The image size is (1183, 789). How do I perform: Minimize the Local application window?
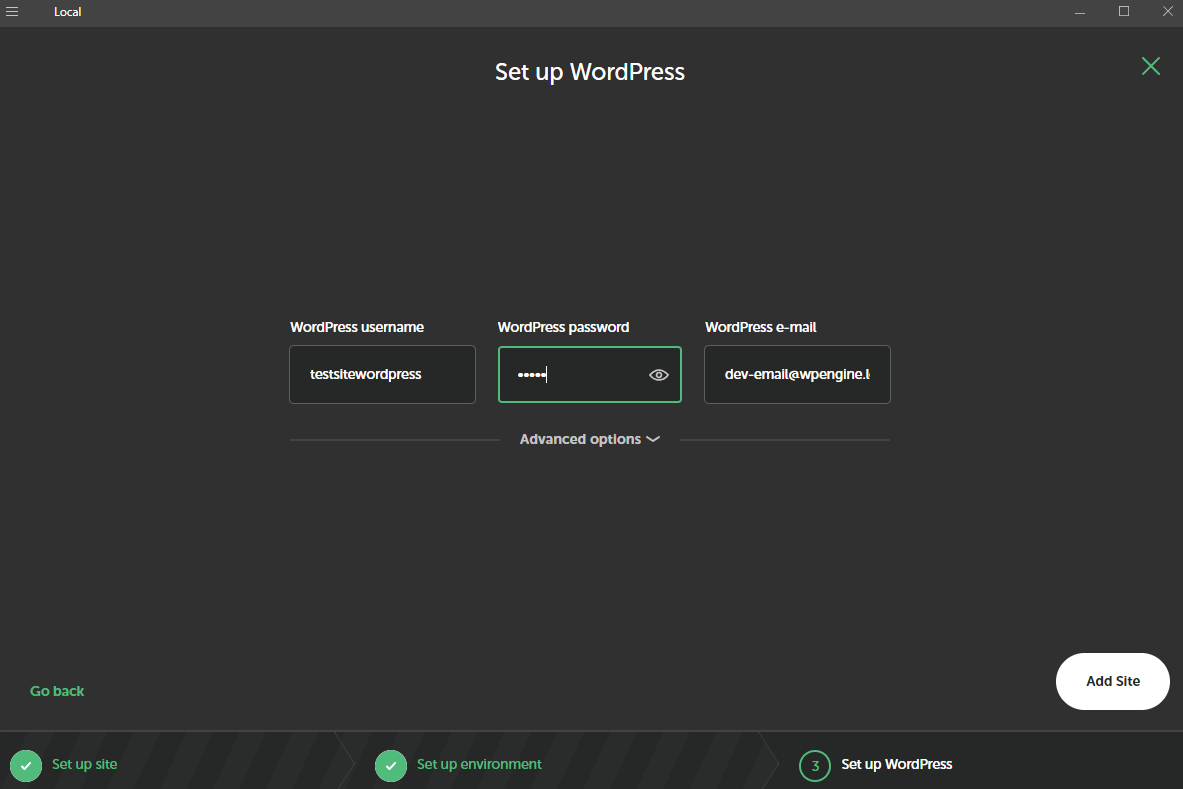point(1080,12)
